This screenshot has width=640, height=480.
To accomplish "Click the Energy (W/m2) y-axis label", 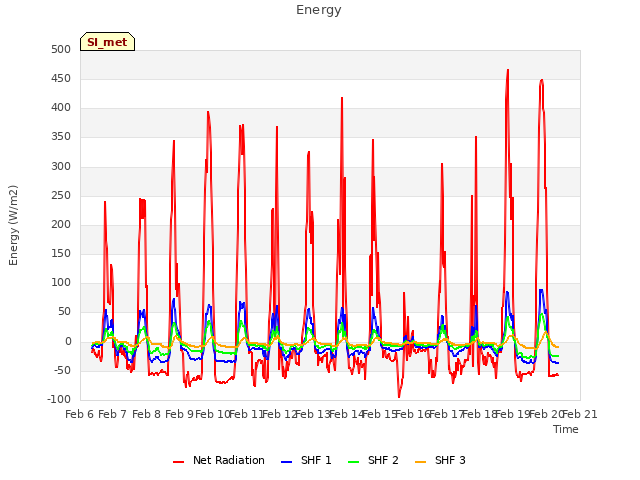I will pos(13,225).
